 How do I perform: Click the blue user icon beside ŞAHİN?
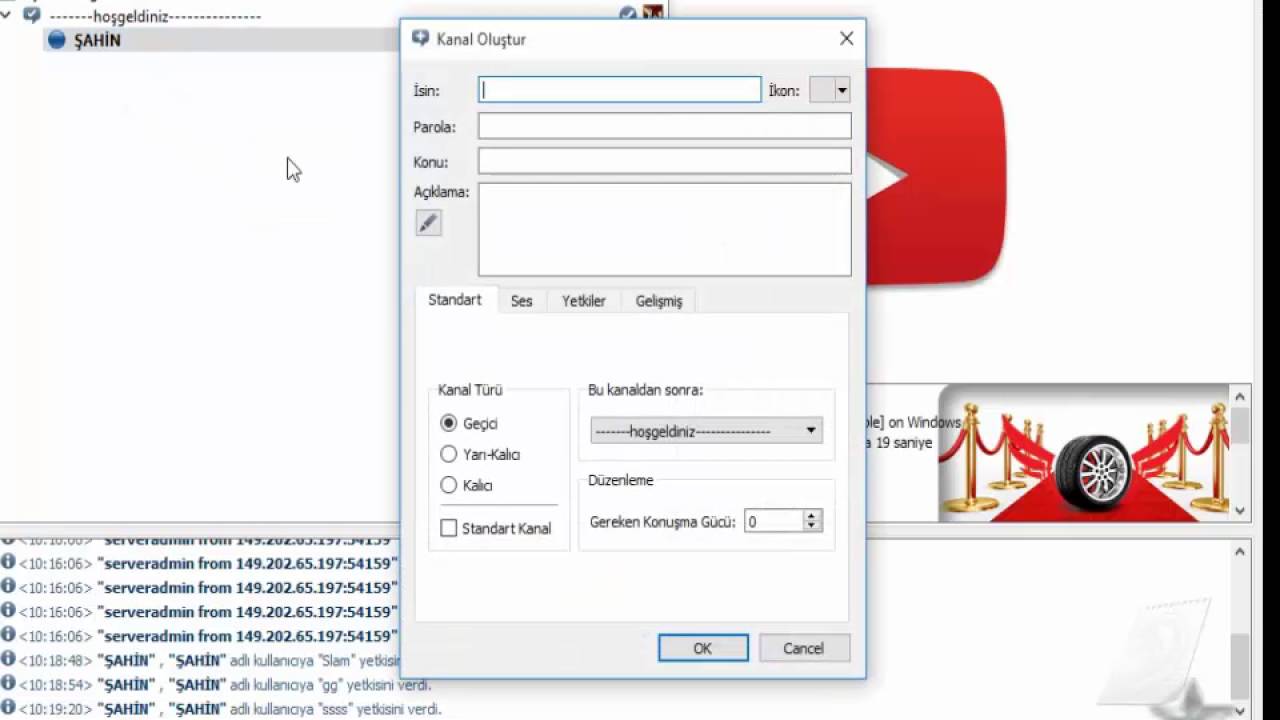tap(56, 40)
